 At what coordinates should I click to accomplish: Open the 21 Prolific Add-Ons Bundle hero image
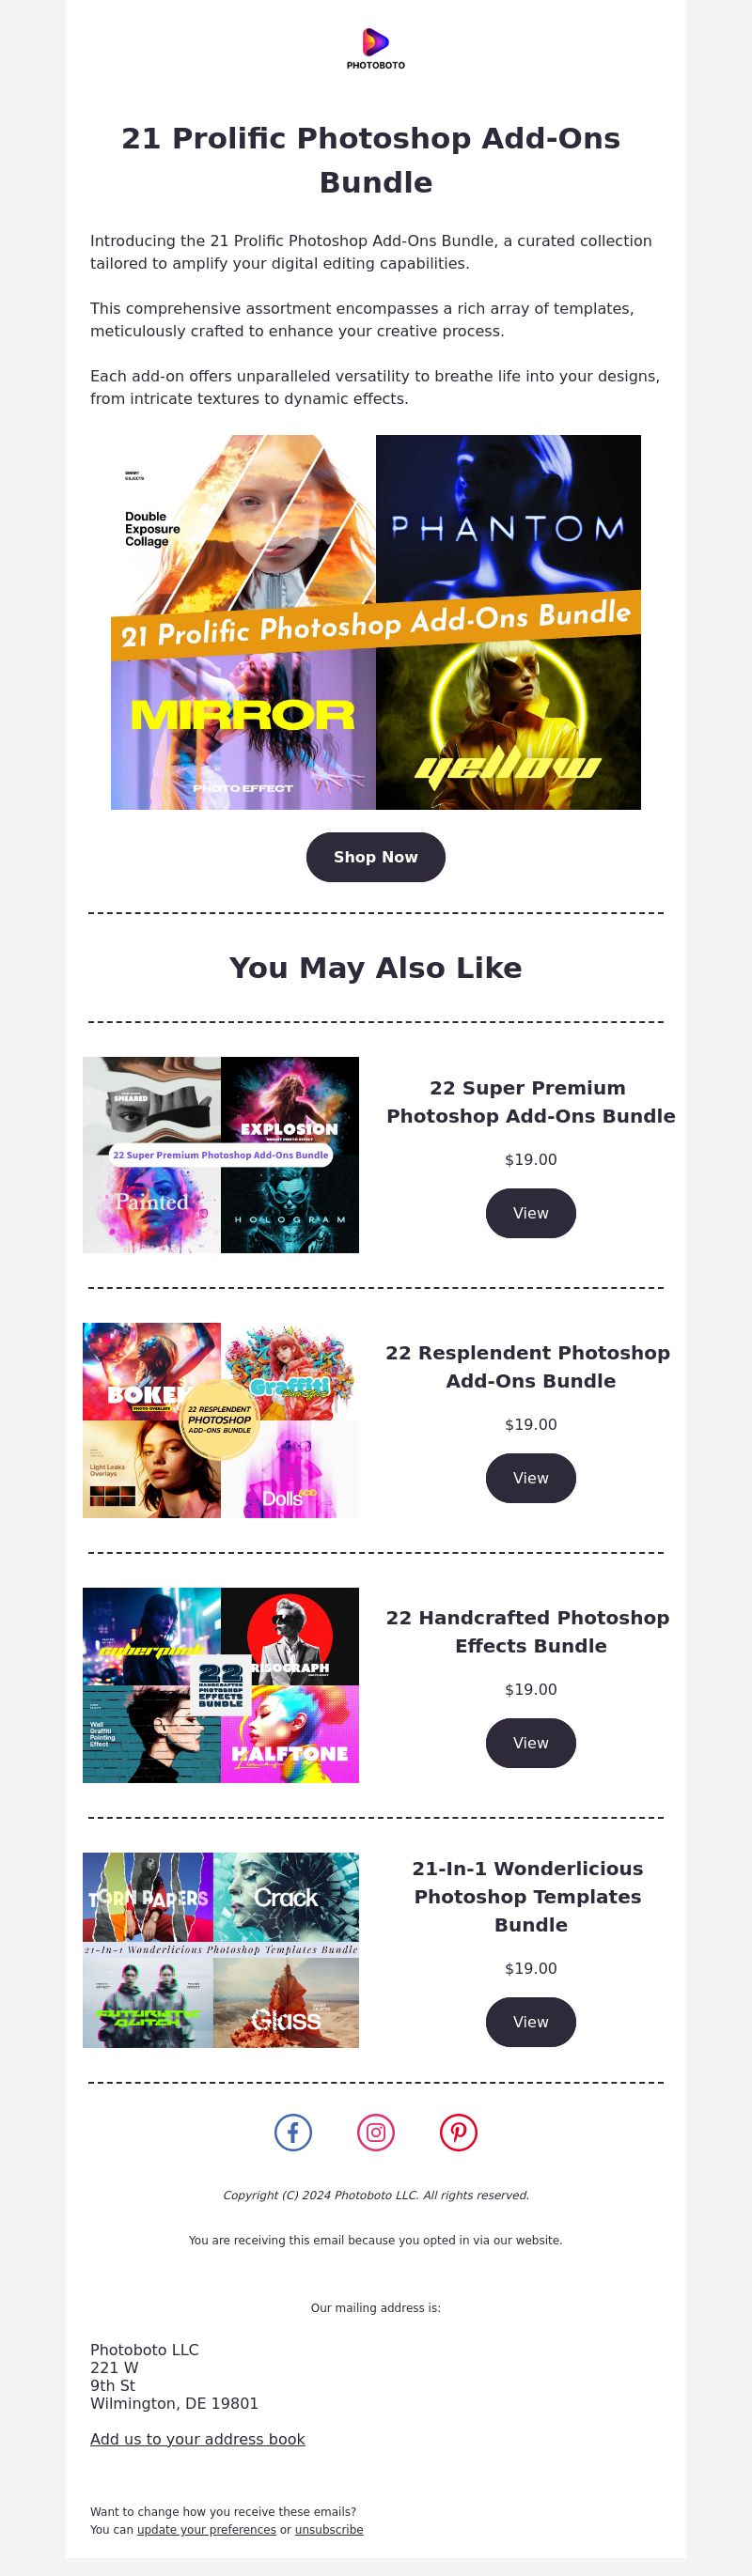pos(376,622)
